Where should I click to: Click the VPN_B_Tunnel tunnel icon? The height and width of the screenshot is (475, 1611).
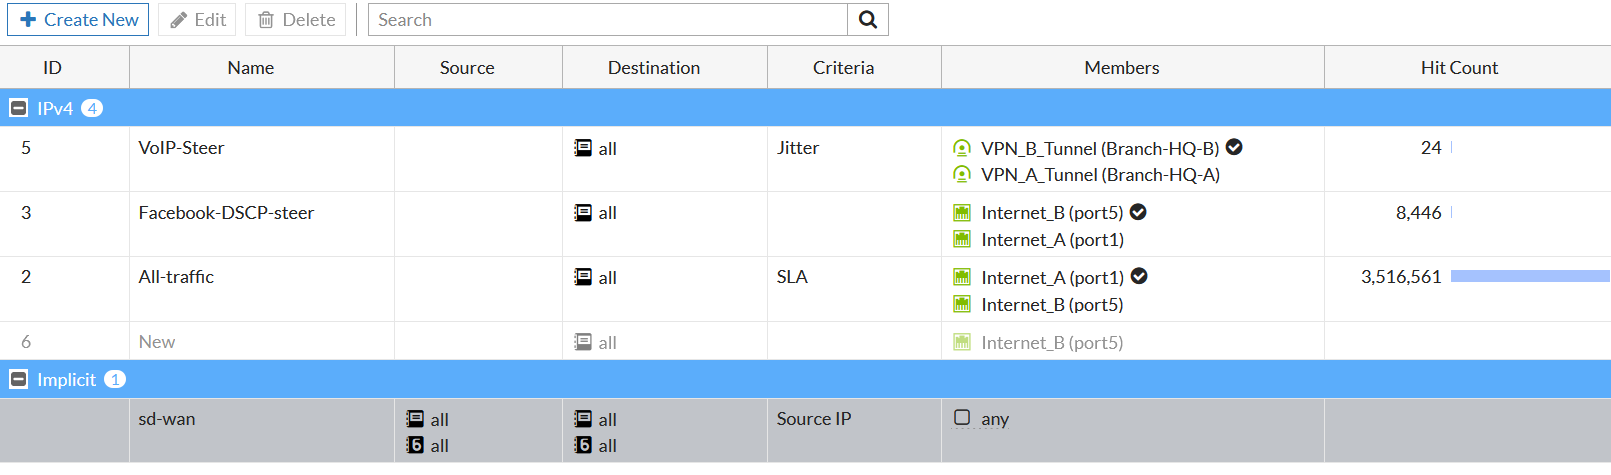click(x=962, y=148)
